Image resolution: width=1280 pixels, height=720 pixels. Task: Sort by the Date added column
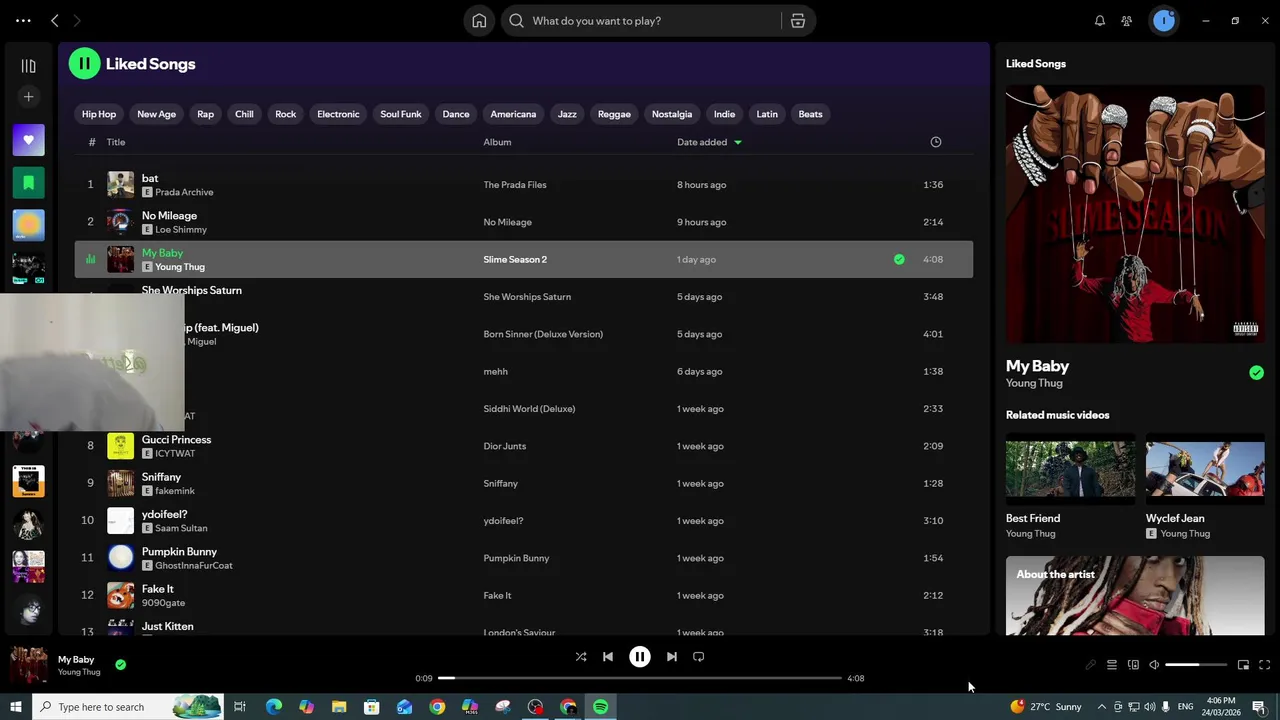(x=709, y=142)
